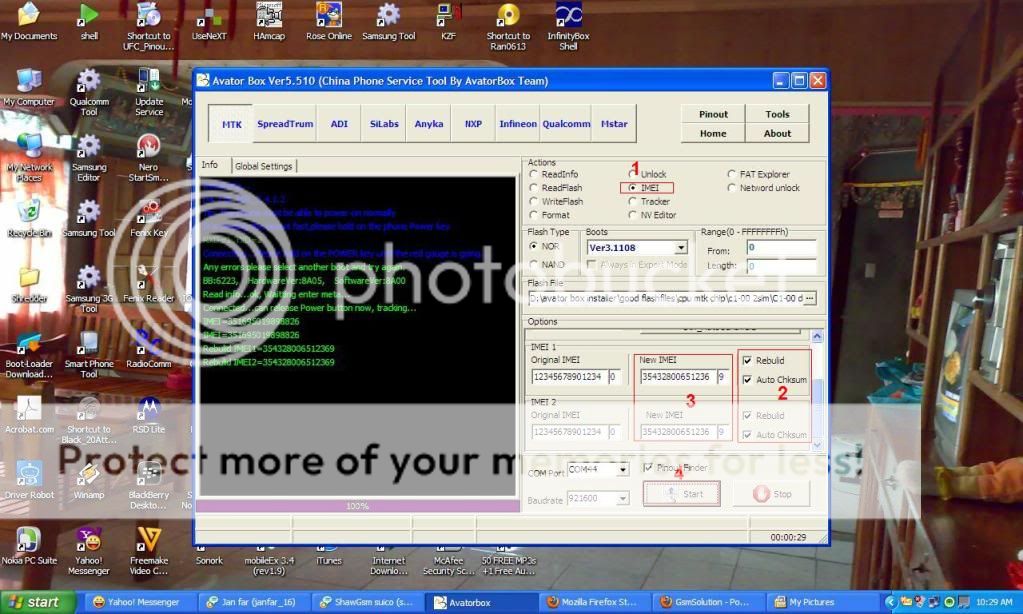Expand the COM Port dropdown
This screenshot has width=1023, height=614.
622,469
